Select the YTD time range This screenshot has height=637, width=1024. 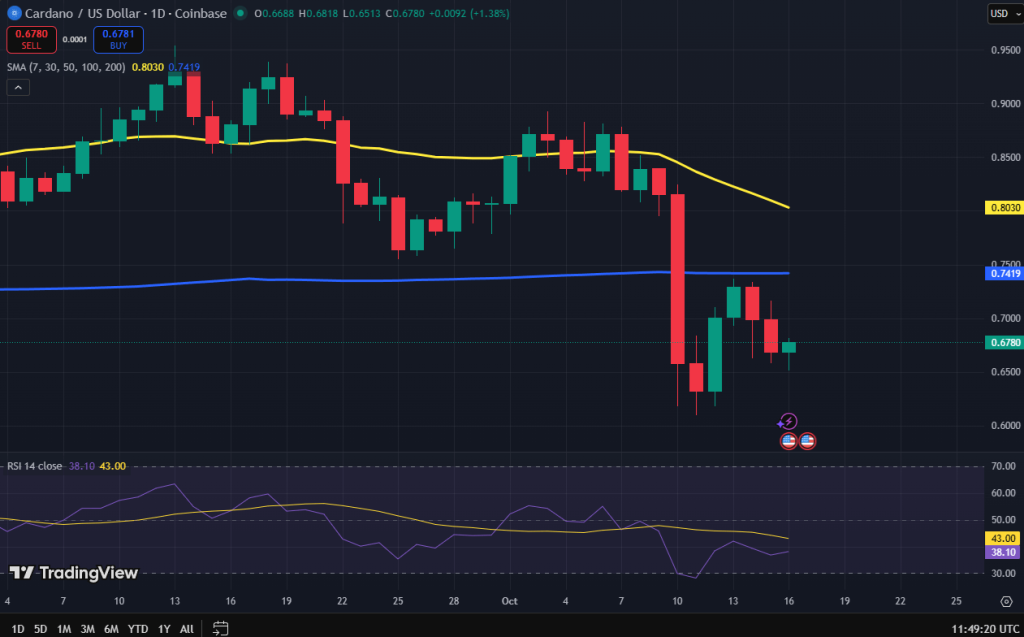click(x=138, y=629)
